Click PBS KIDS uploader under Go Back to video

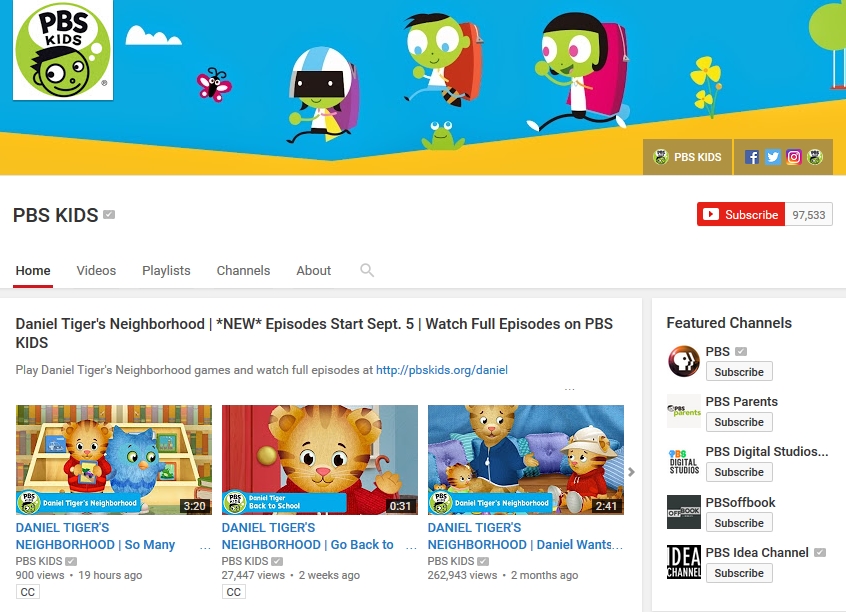click(x=245, y=561)
